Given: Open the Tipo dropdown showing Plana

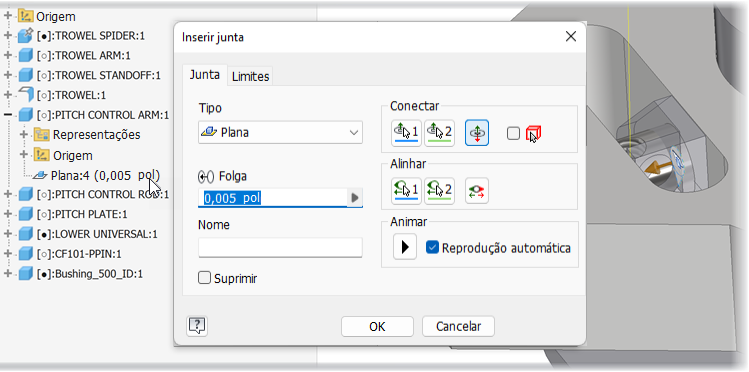Looking at the screenshot, I should point(280,132).
